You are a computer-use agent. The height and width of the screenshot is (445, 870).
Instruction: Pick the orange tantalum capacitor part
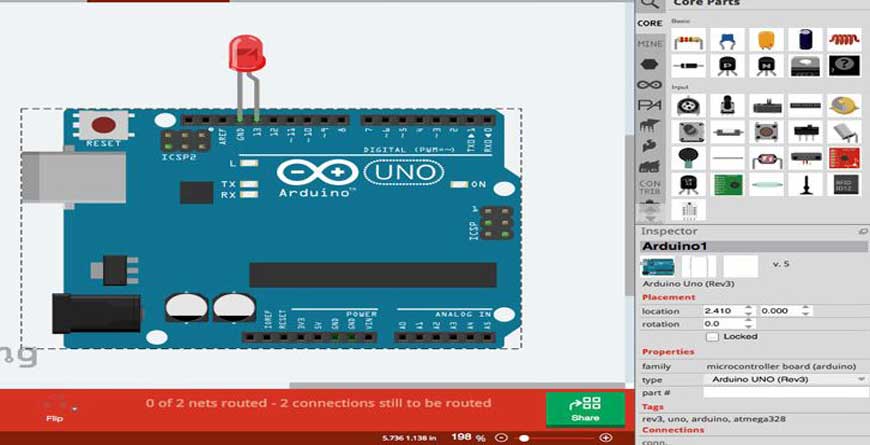point(766,41)
